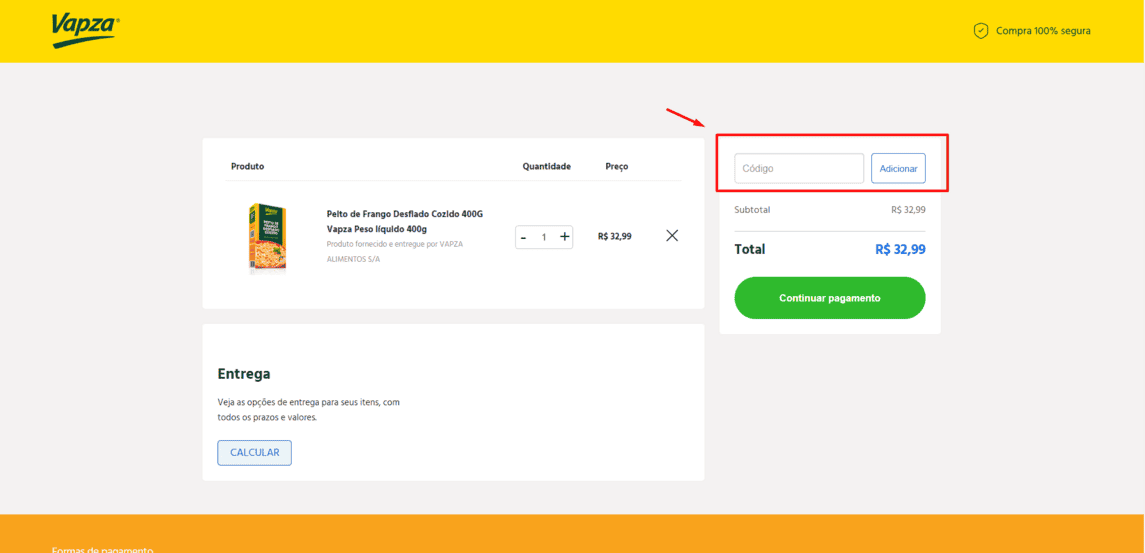1145x553 pixels.
Task: Click the Quantidade column header
Action: click(x=546, y=167)
